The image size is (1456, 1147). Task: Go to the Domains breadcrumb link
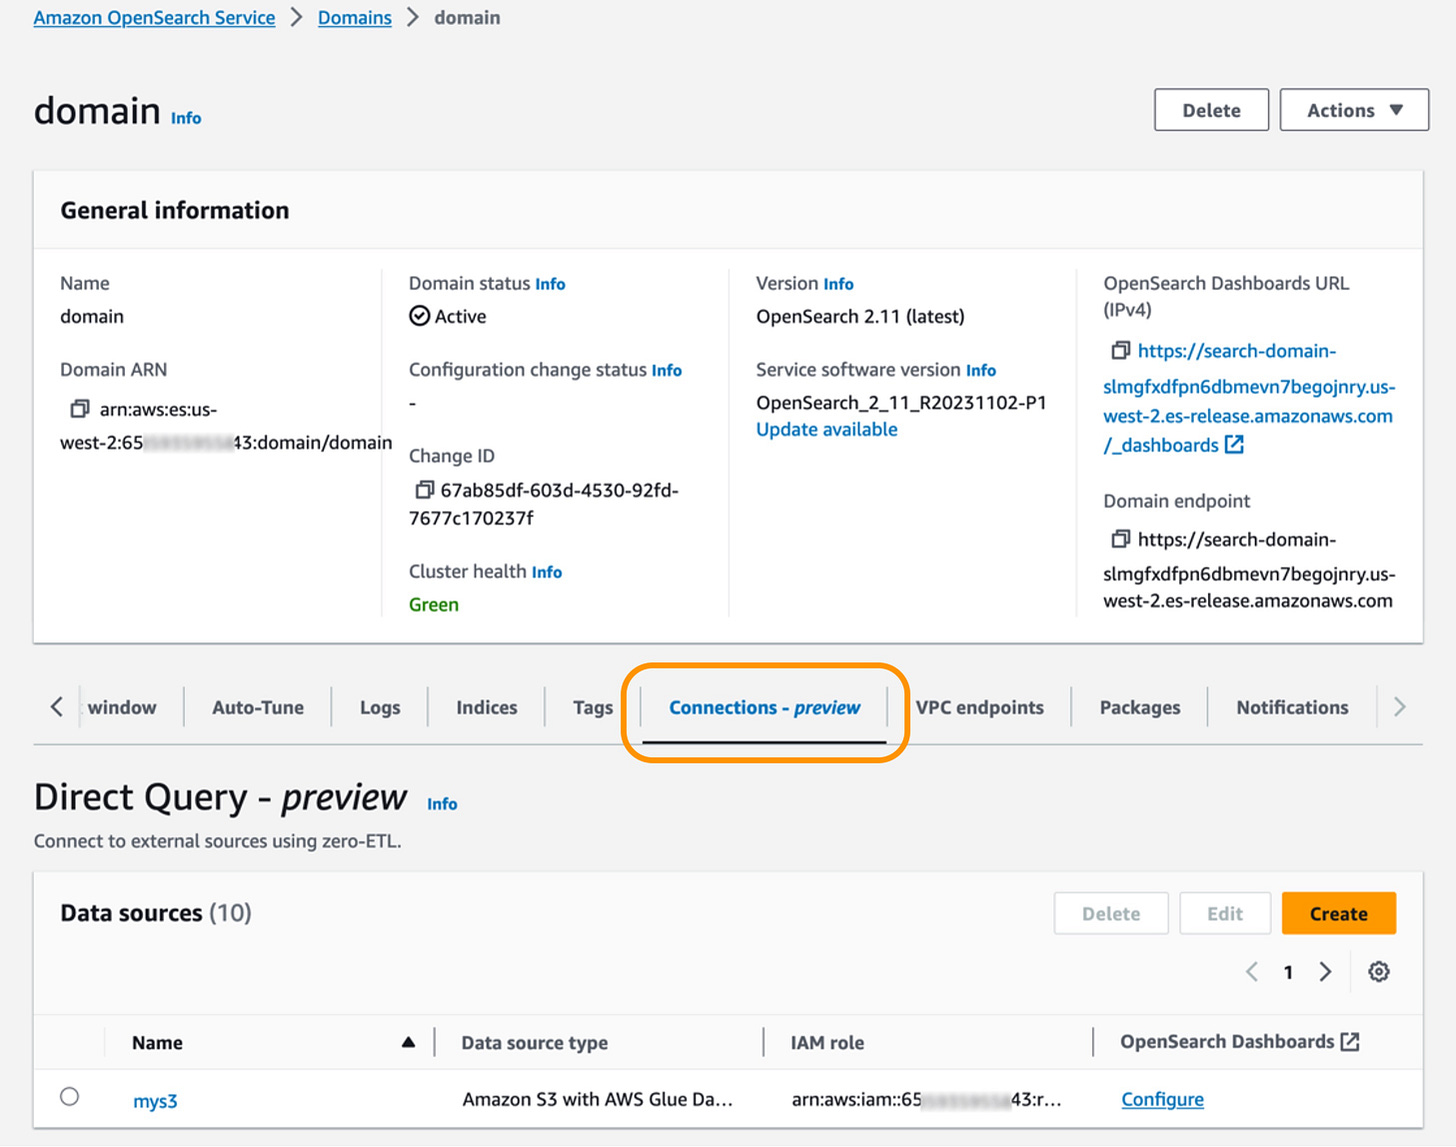coord(355,18)
